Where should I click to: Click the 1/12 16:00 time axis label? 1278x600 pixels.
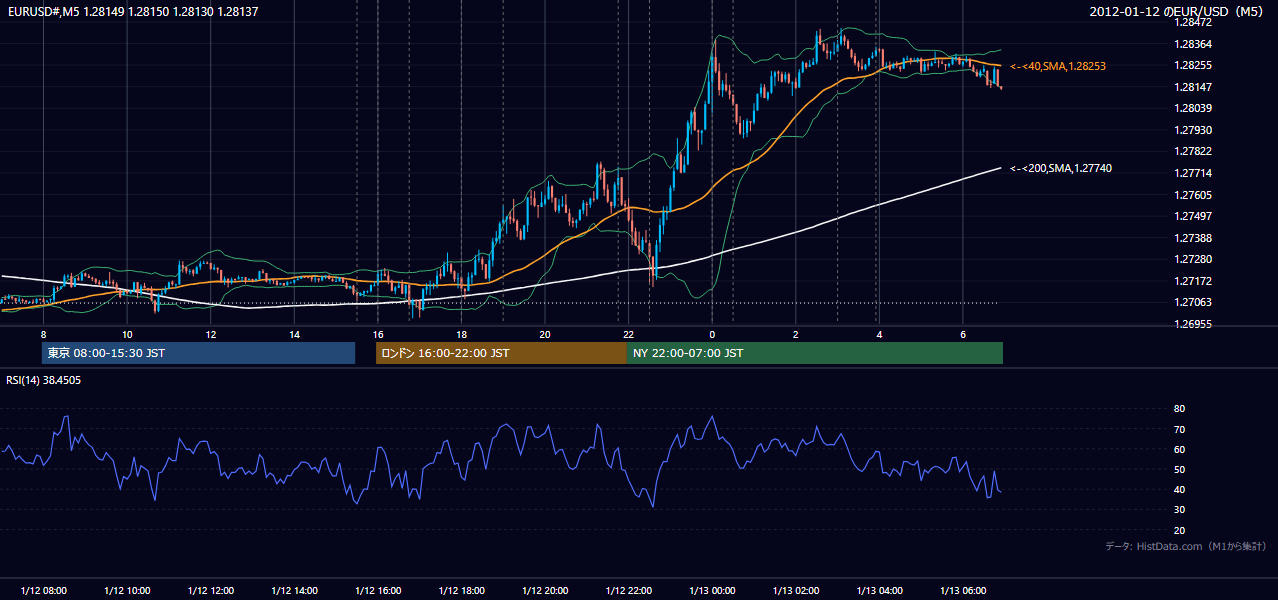point(378,591)
